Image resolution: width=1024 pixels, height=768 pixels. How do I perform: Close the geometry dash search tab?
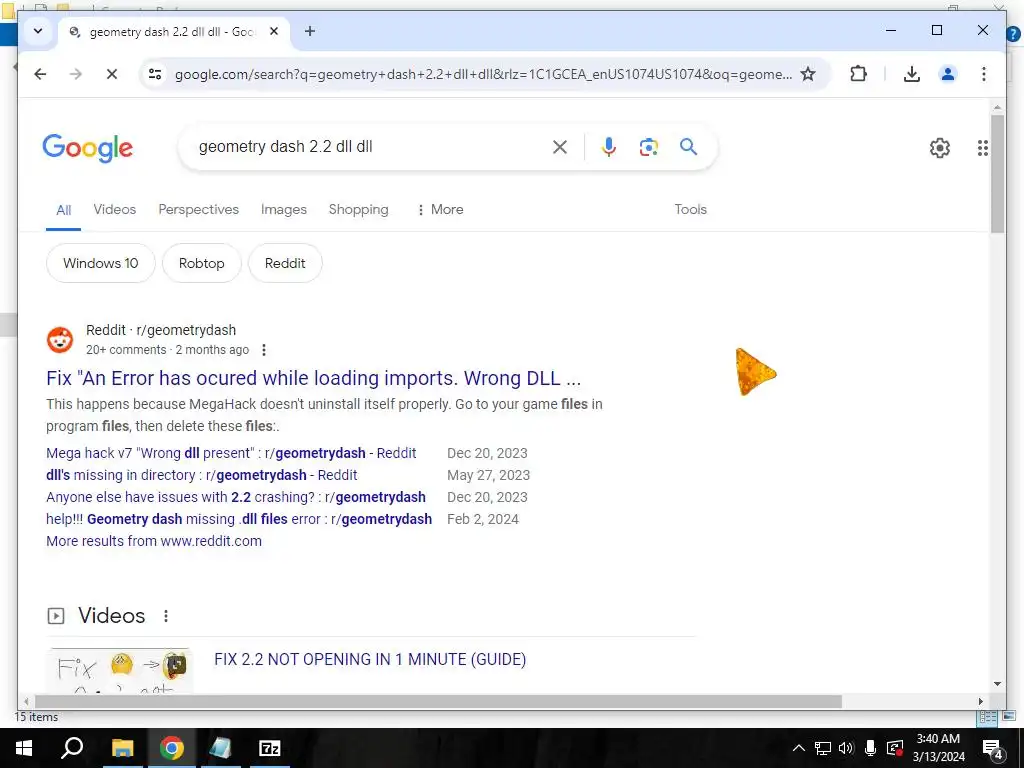tap(274, 31)
